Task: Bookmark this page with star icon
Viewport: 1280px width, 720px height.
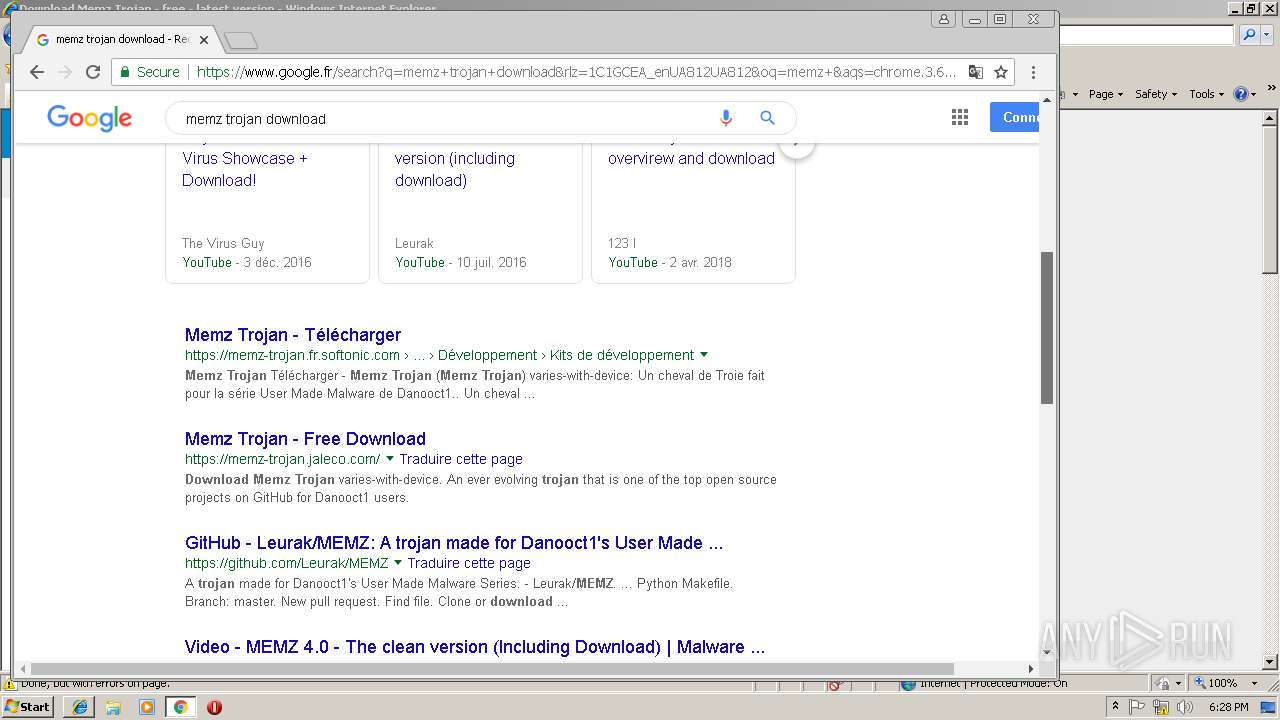Action: [x=1000, y=72]
